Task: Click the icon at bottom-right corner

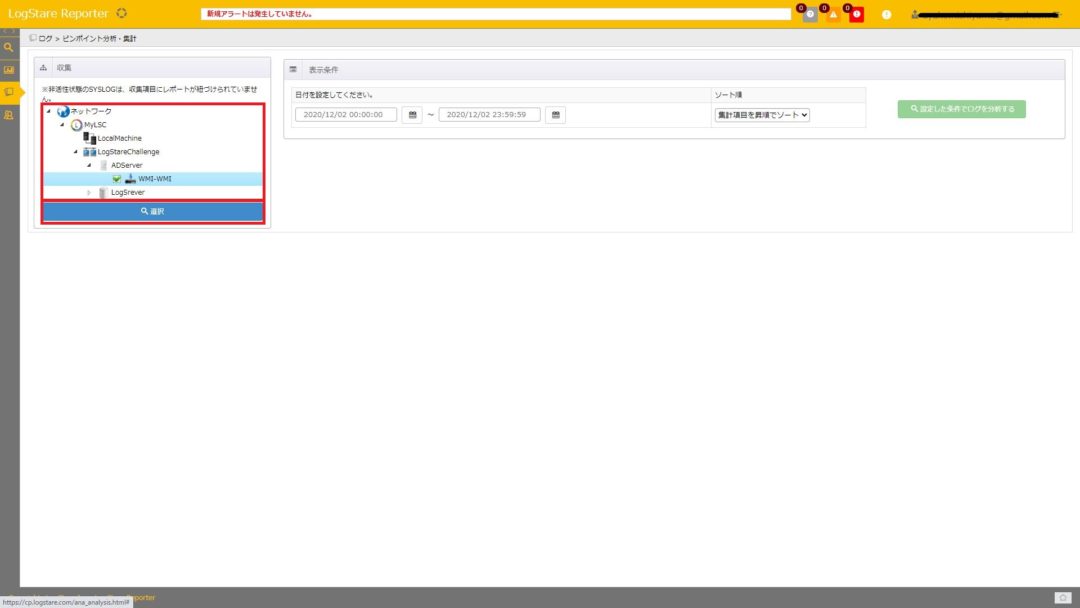Action: pyautogui.click(x=1063, y=598)
